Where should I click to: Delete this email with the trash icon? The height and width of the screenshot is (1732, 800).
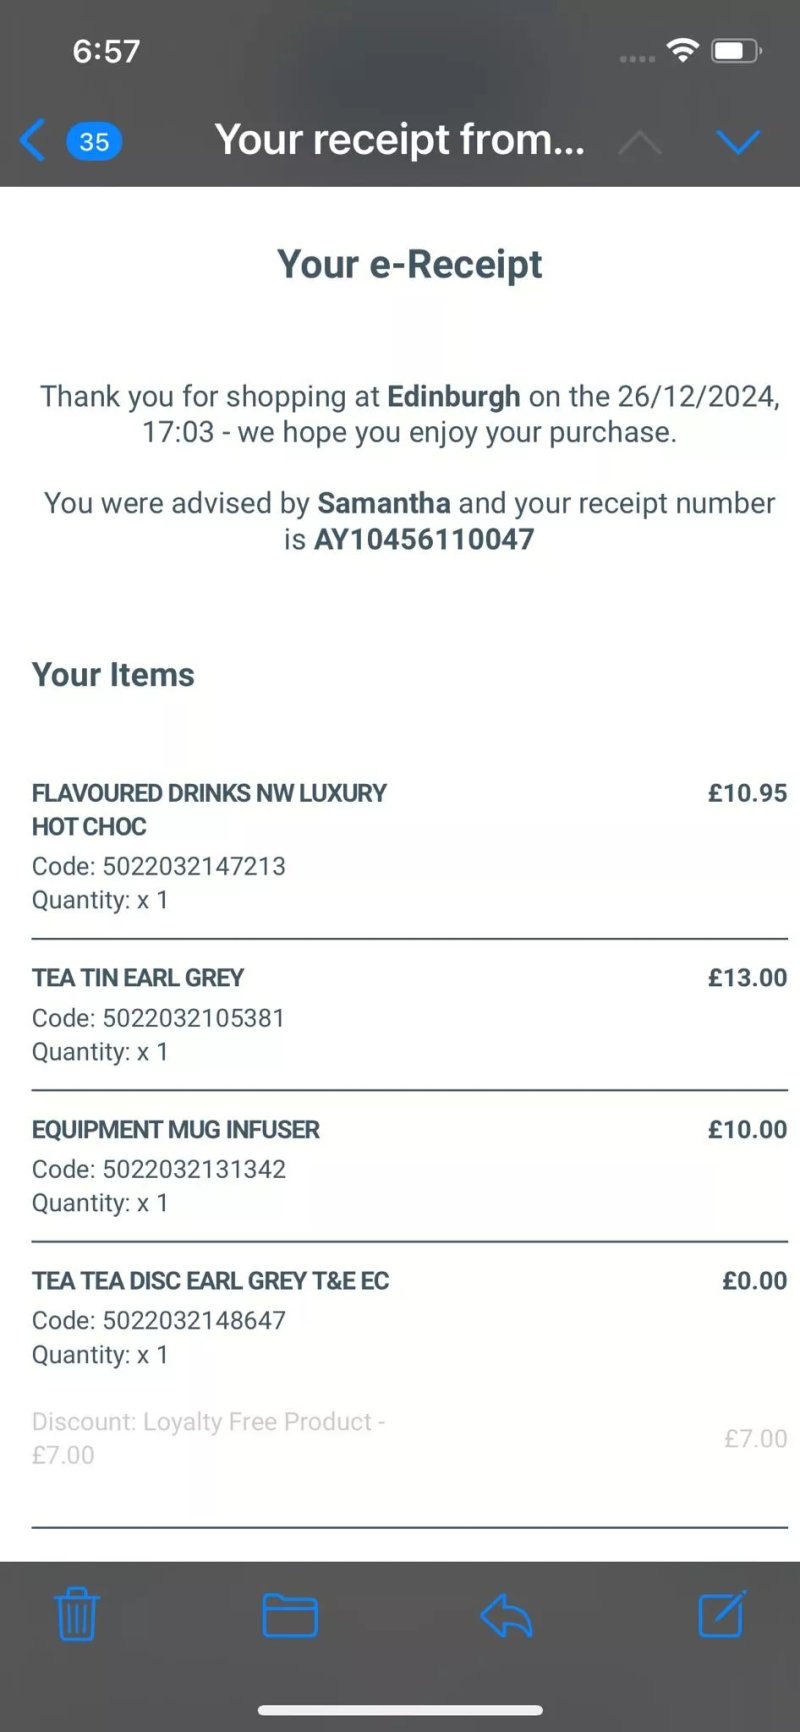point(76,1614)
